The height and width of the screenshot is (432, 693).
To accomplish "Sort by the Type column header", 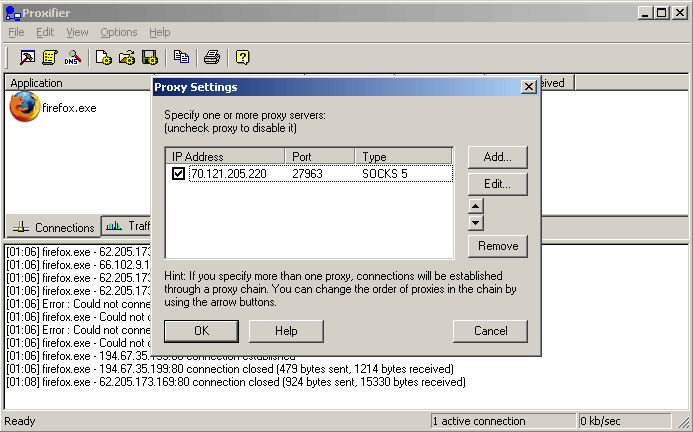I will click(x=404, y=157).
